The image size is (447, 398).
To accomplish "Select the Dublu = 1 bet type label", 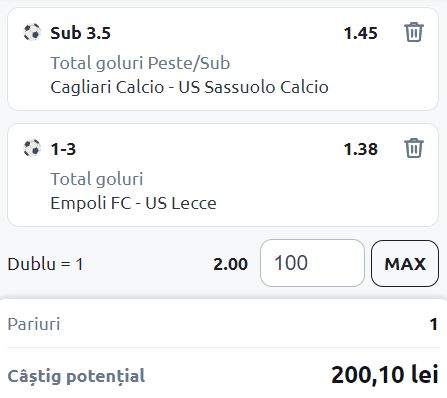I will [x=45, y=264].
